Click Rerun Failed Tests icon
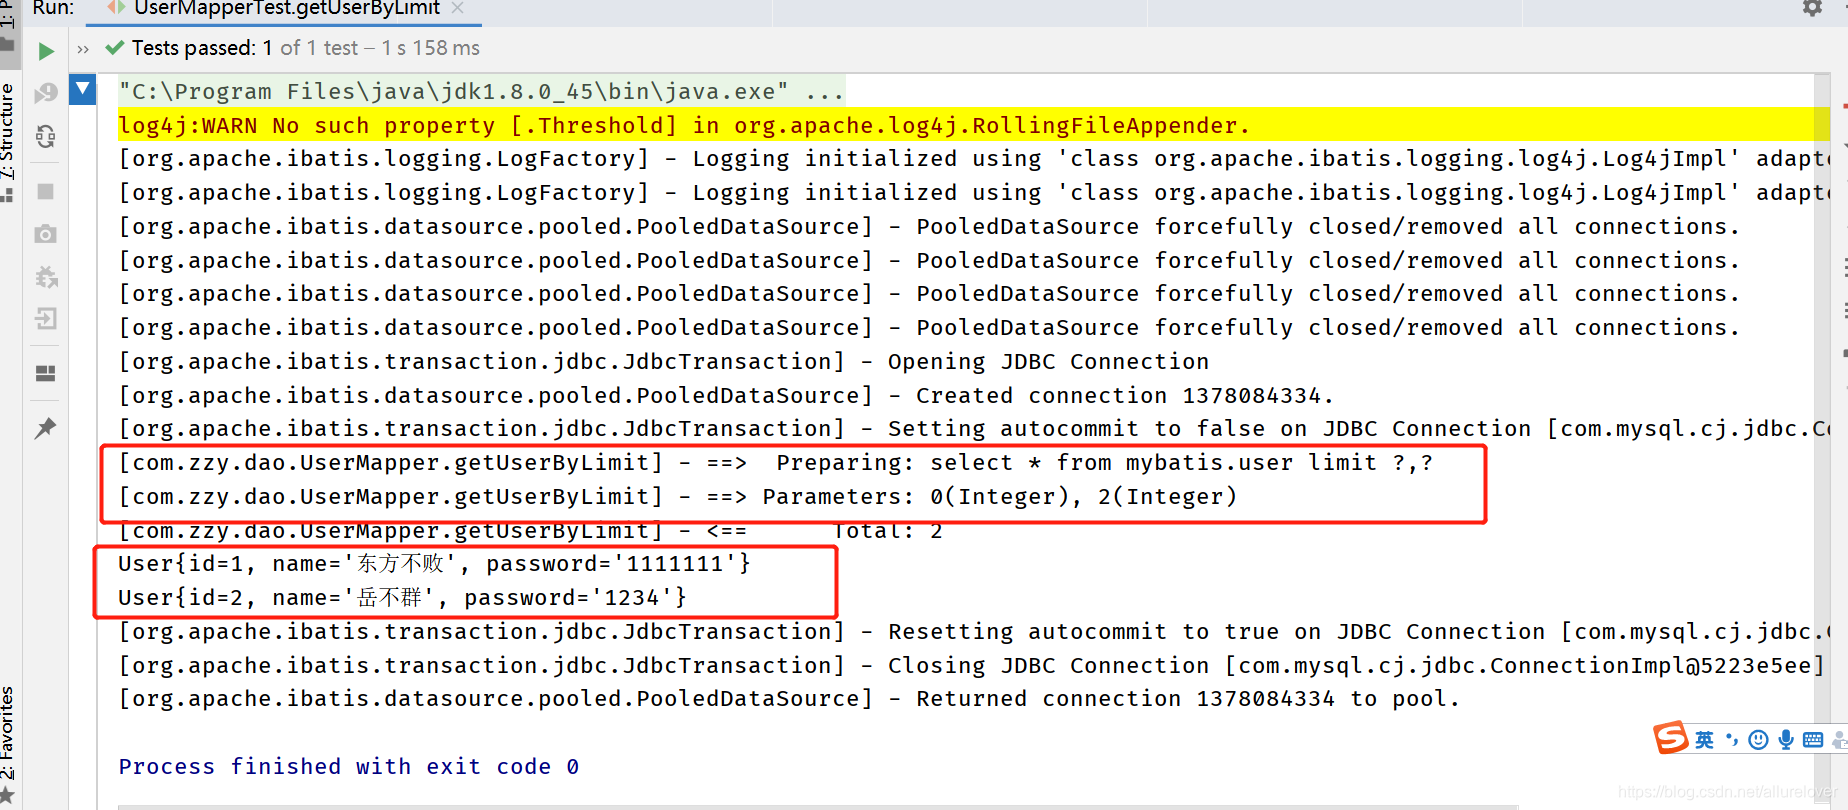 (x=46, y=93)
